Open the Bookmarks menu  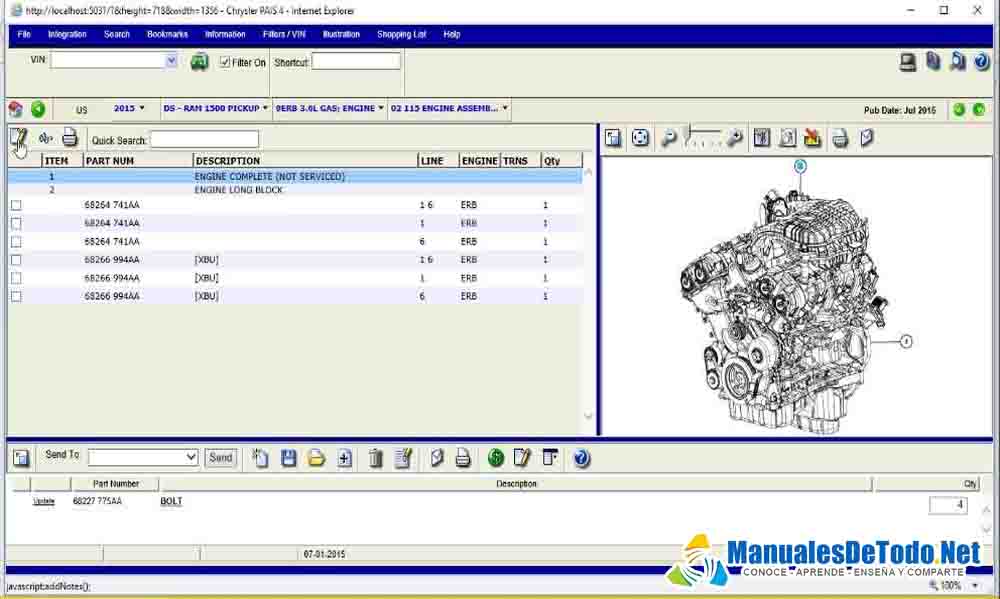pos(167,34)
